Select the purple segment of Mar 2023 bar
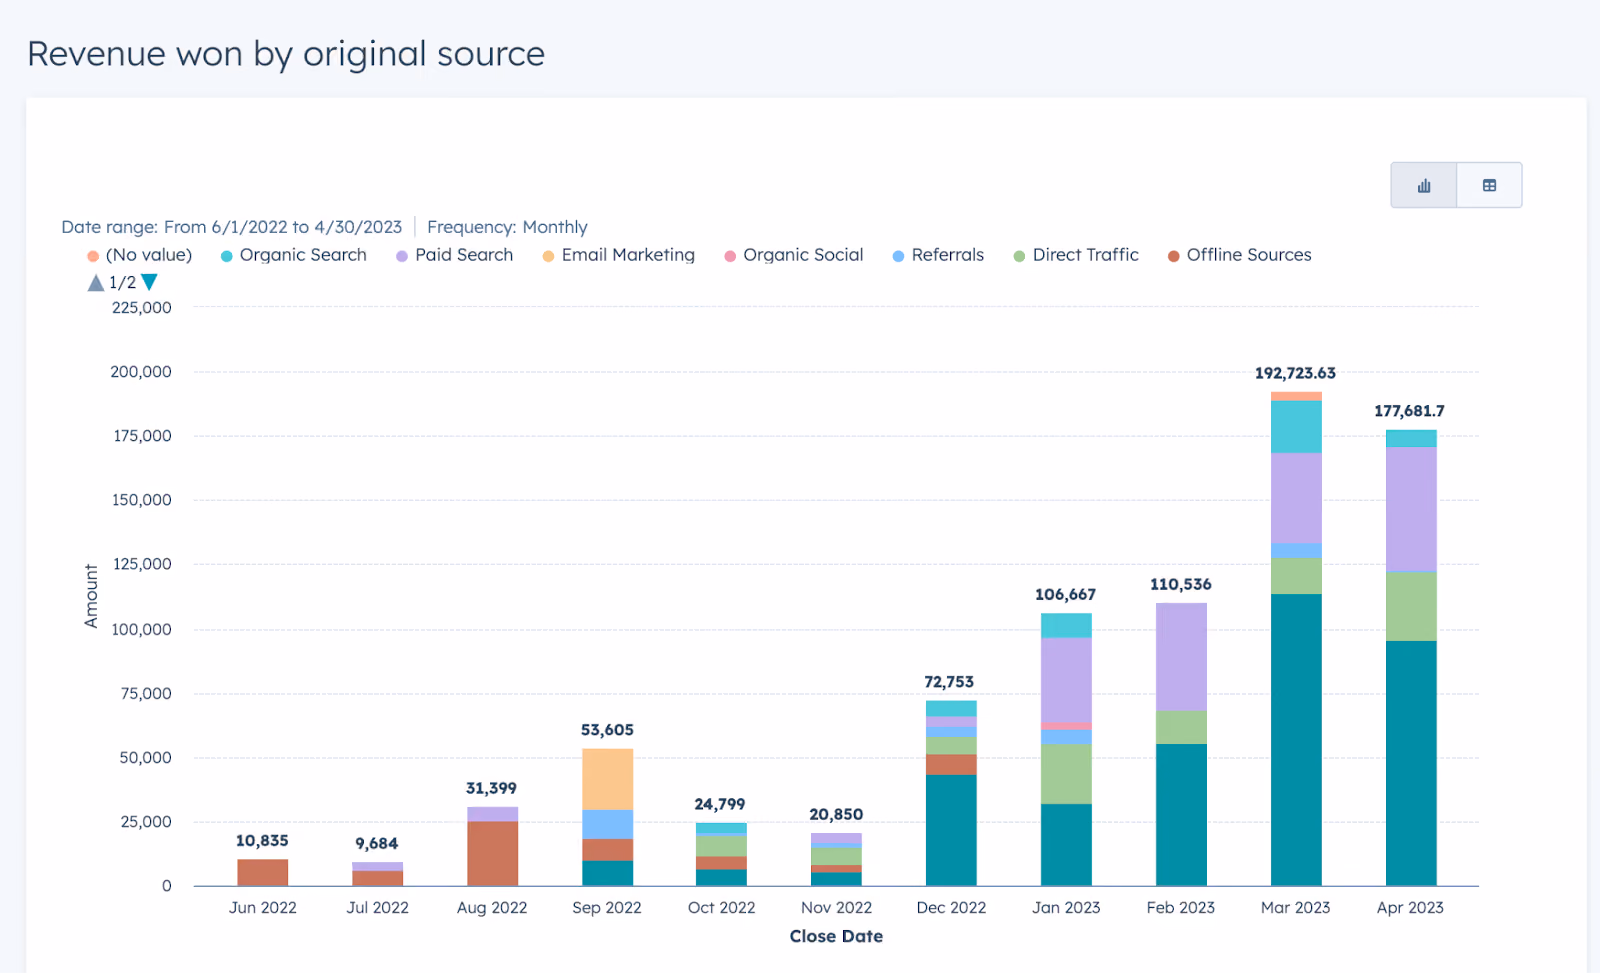 [x=1296, y=499]
